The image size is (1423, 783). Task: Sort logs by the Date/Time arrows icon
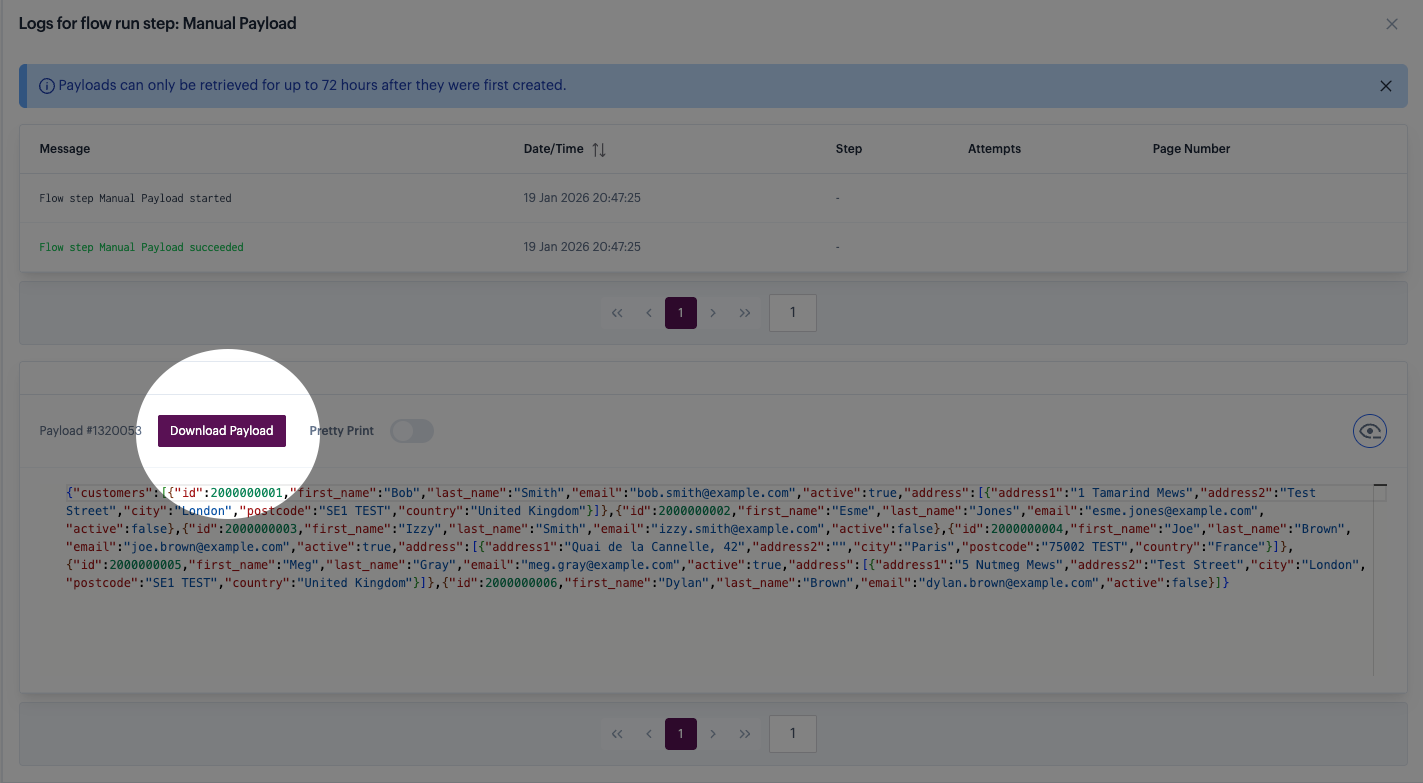599,149
